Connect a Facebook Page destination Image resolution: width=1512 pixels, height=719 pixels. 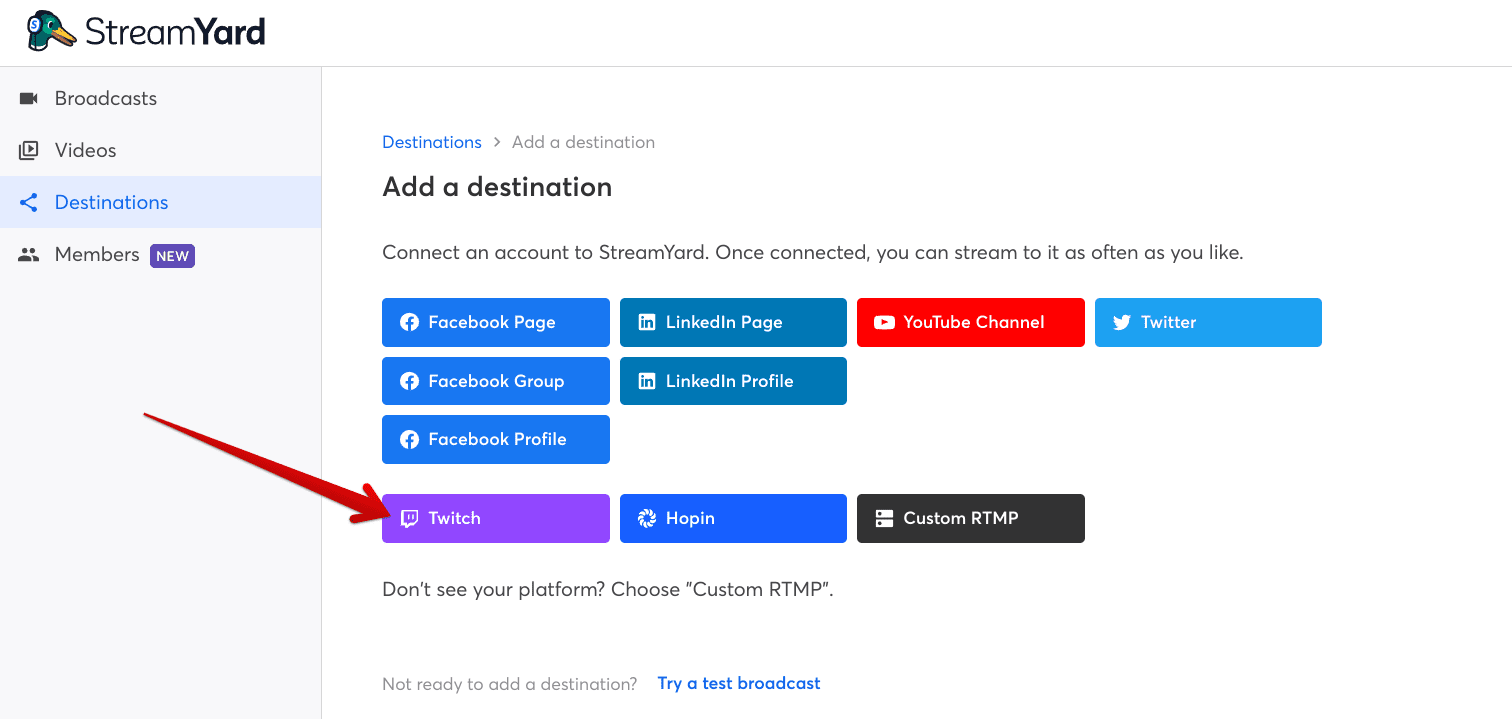click(x=496, y=322)
